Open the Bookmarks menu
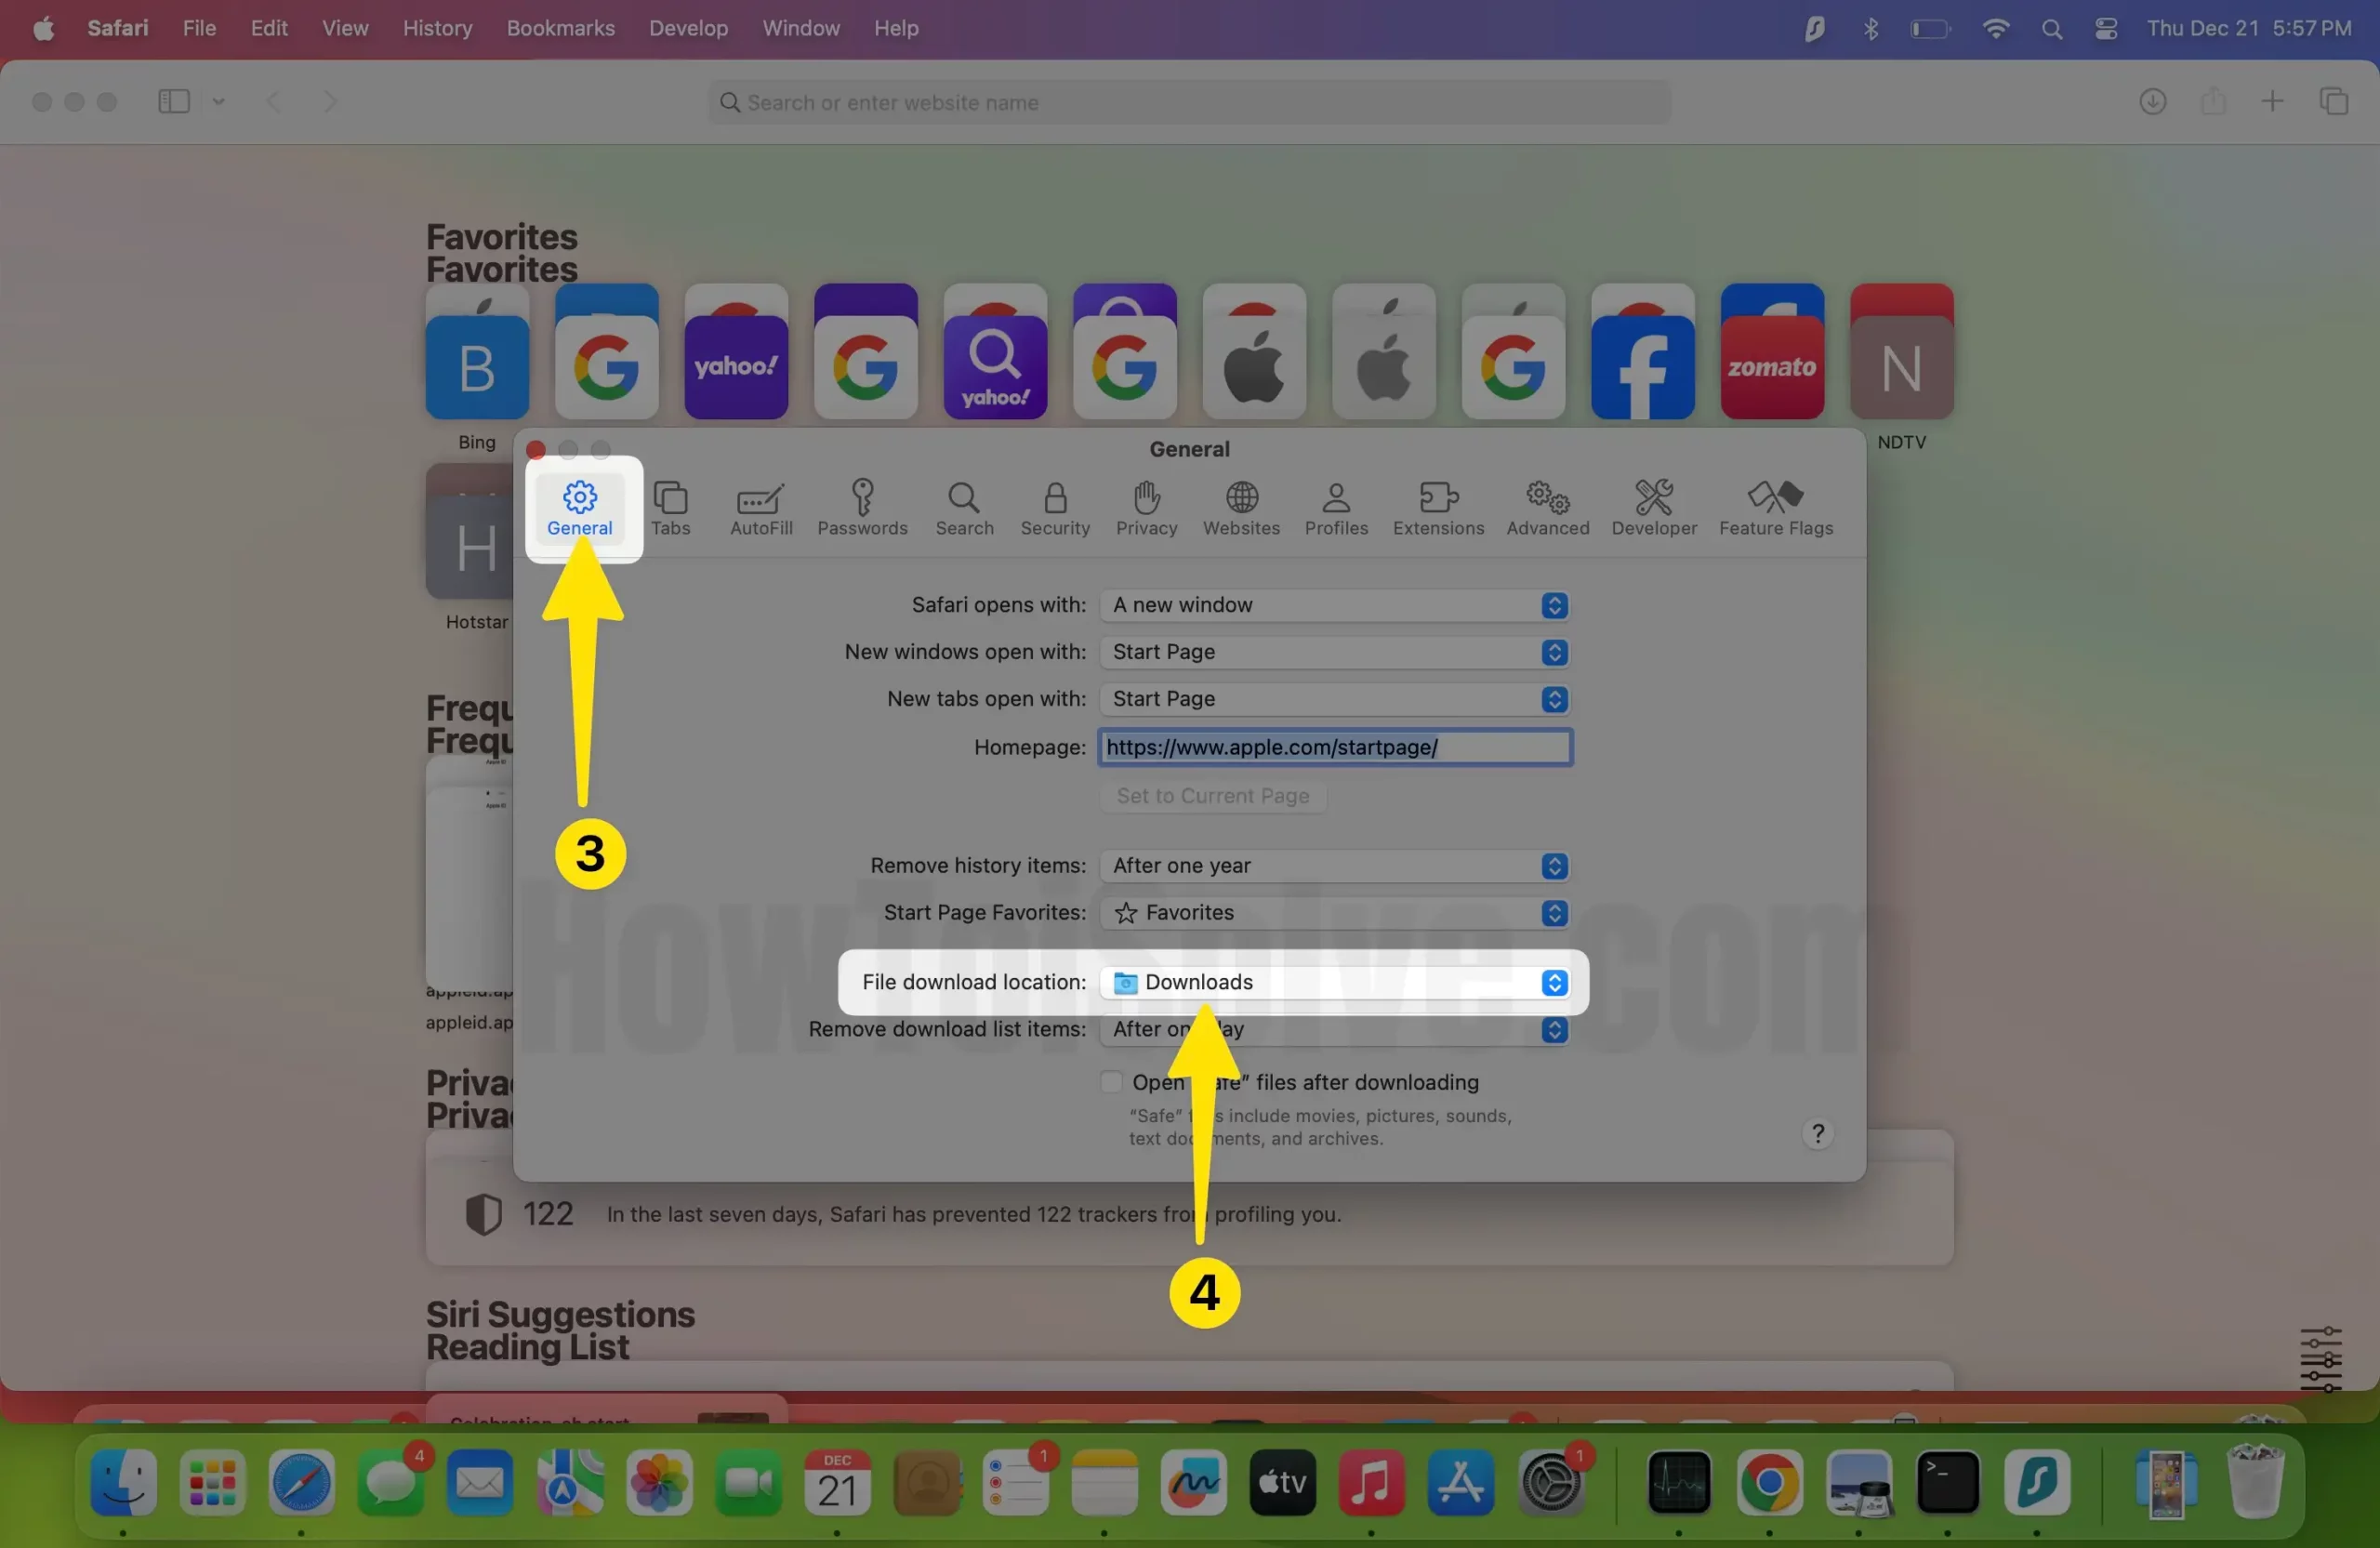The image size is (2380, 1548). point(560,28)
